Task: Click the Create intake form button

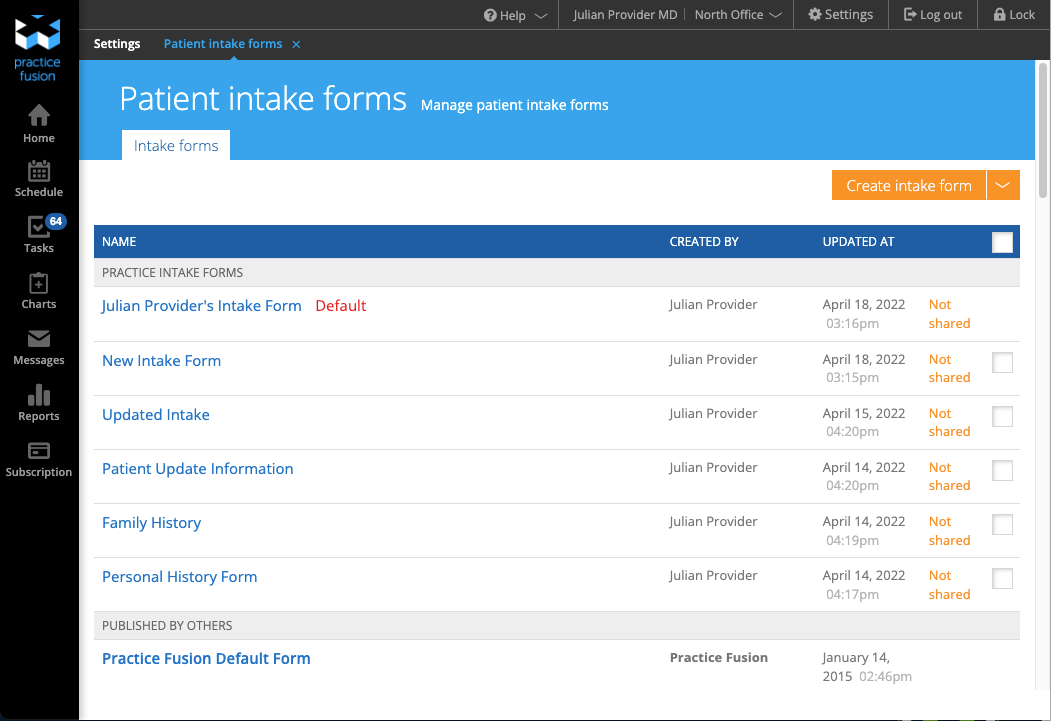Action: (x=908, y=185)
